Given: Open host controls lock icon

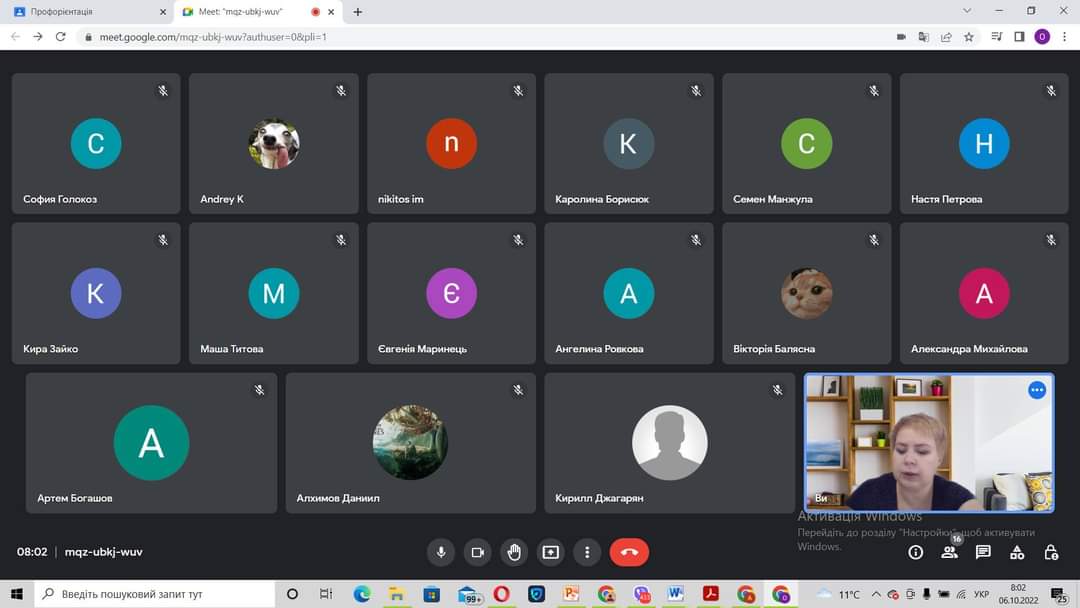Looking at the screenshot, I should click(x=1051, y=552).
